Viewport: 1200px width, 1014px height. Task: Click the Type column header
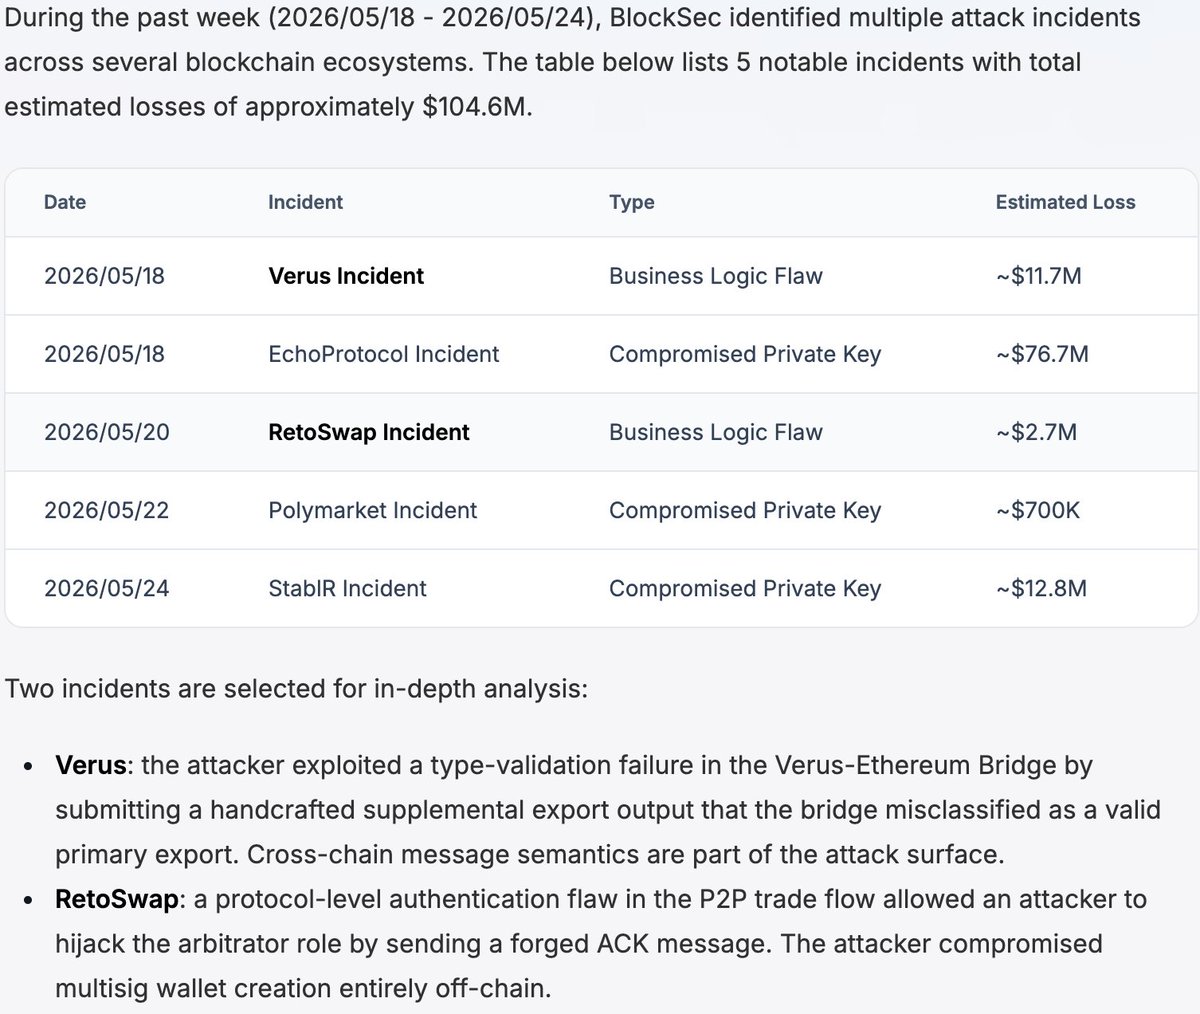[632, 202]
